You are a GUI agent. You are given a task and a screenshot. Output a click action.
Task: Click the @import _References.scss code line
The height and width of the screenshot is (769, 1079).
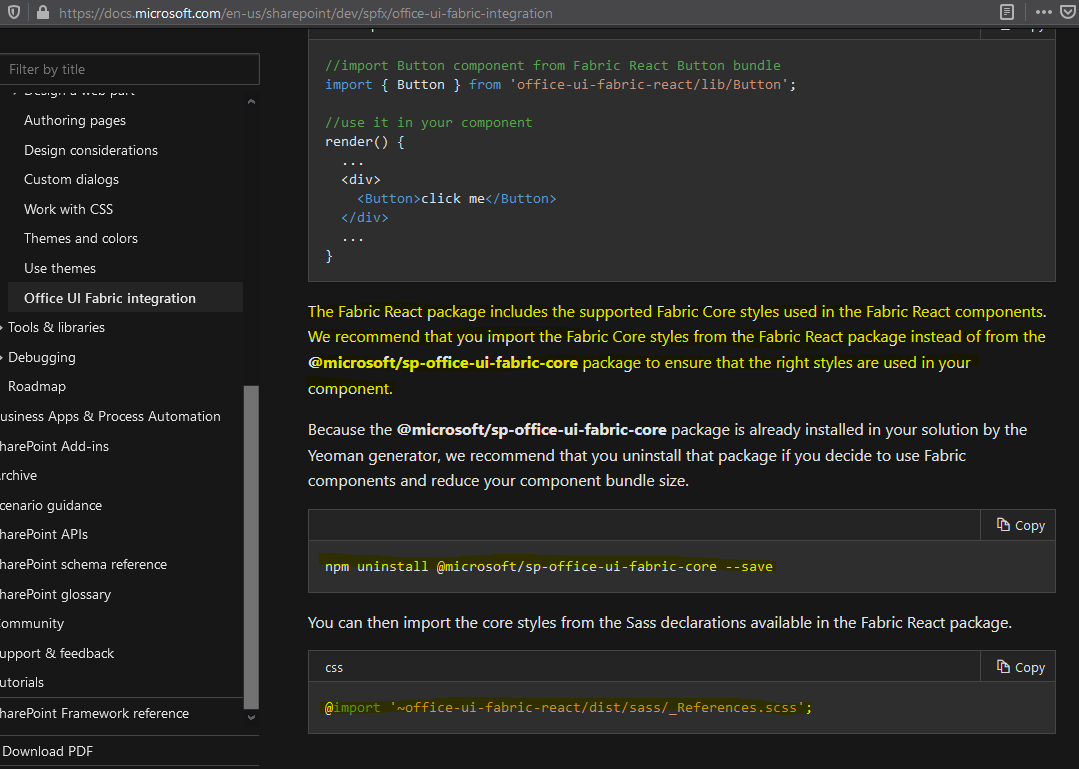tap(568, 708)
